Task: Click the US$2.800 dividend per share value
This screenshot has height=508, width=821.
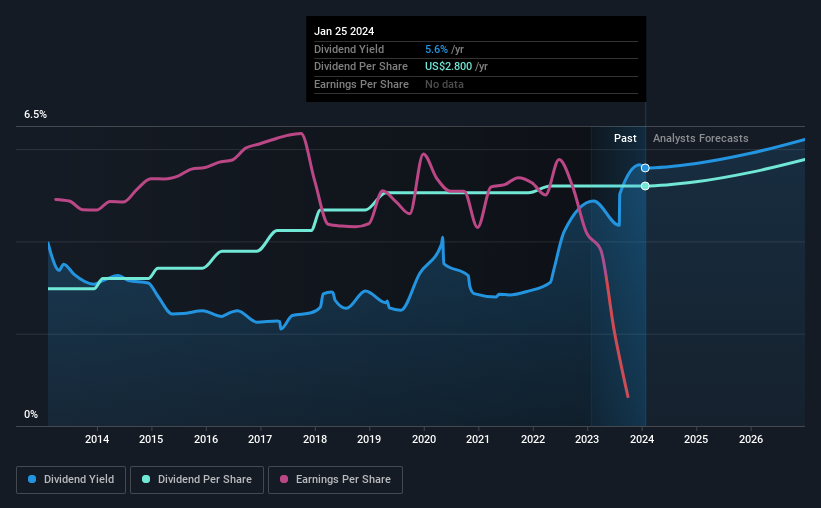Action: click(448, 67)
